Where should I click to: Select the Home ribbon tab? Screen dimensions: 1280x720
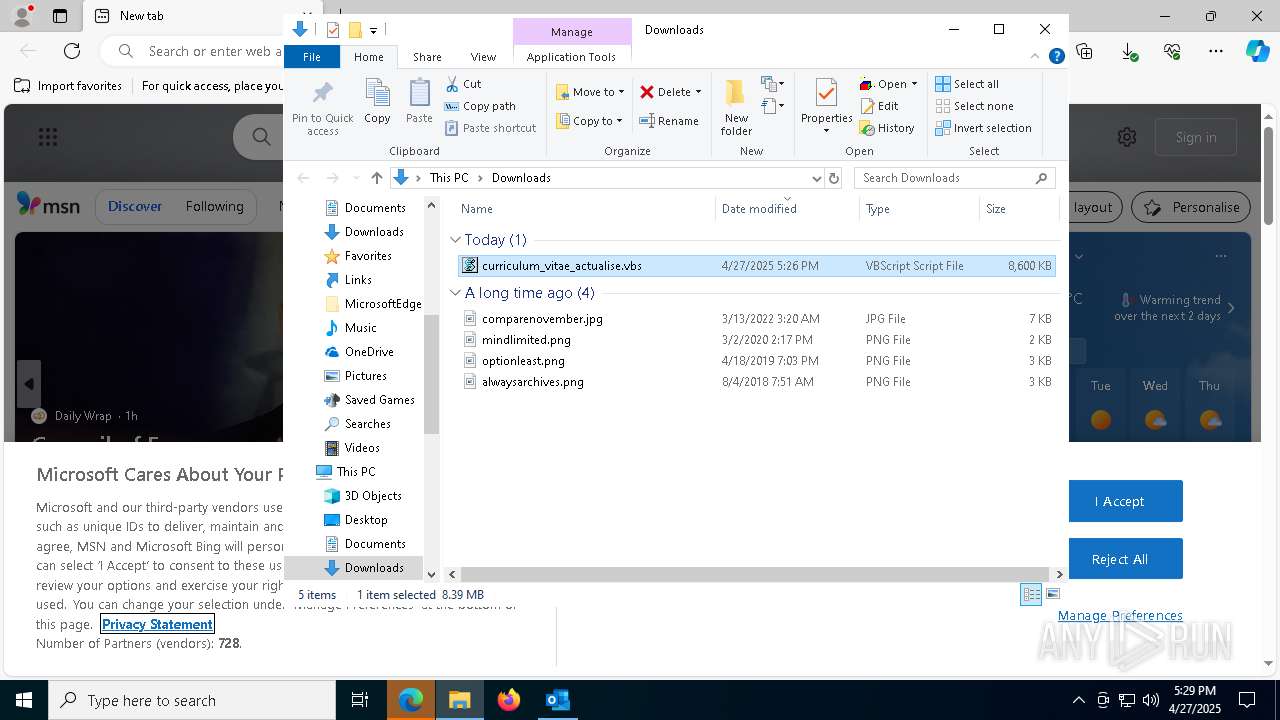point(368,57)
